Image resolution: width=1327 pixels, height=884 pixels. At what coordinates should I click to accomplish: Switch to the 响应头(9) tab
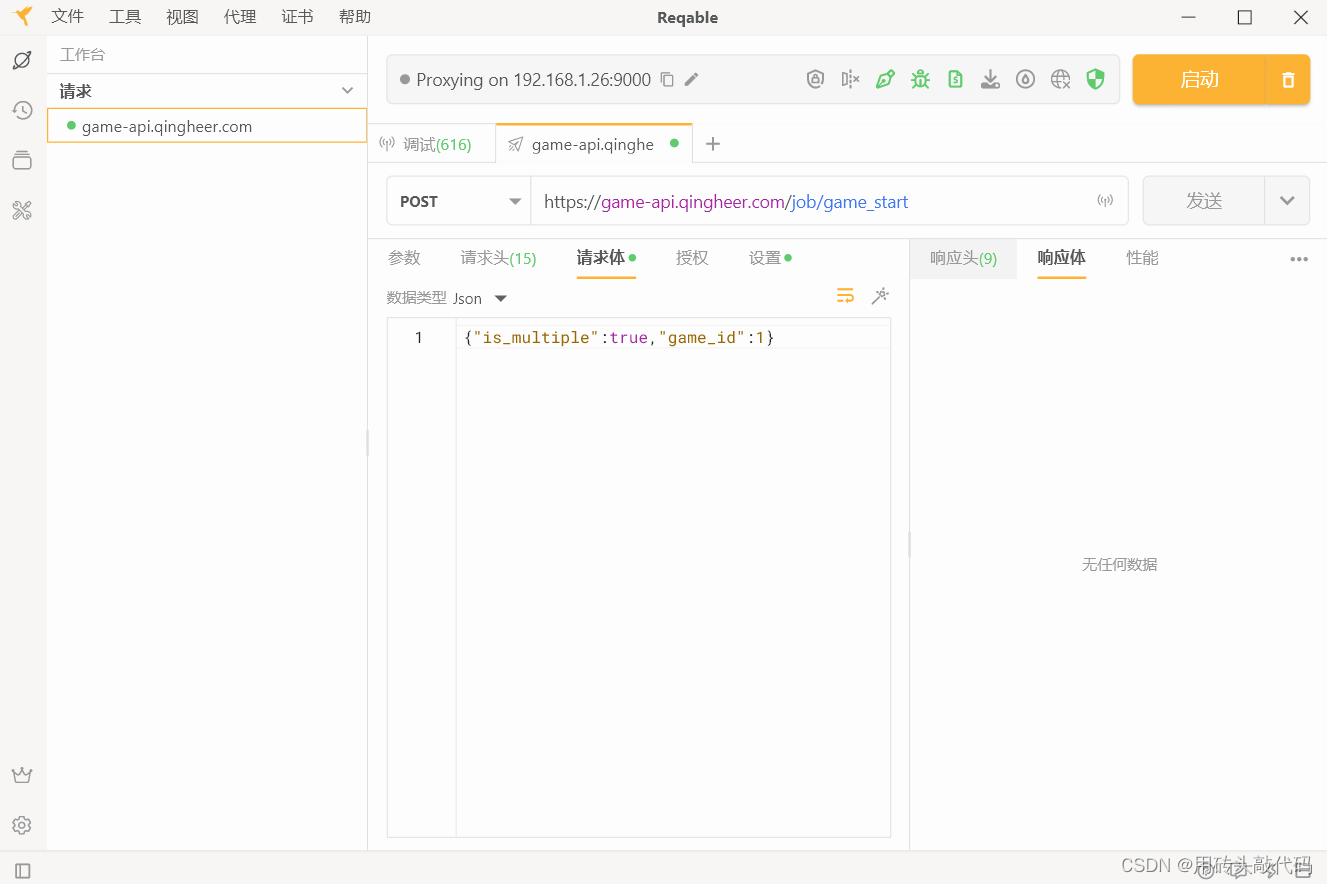coord(963,258)
